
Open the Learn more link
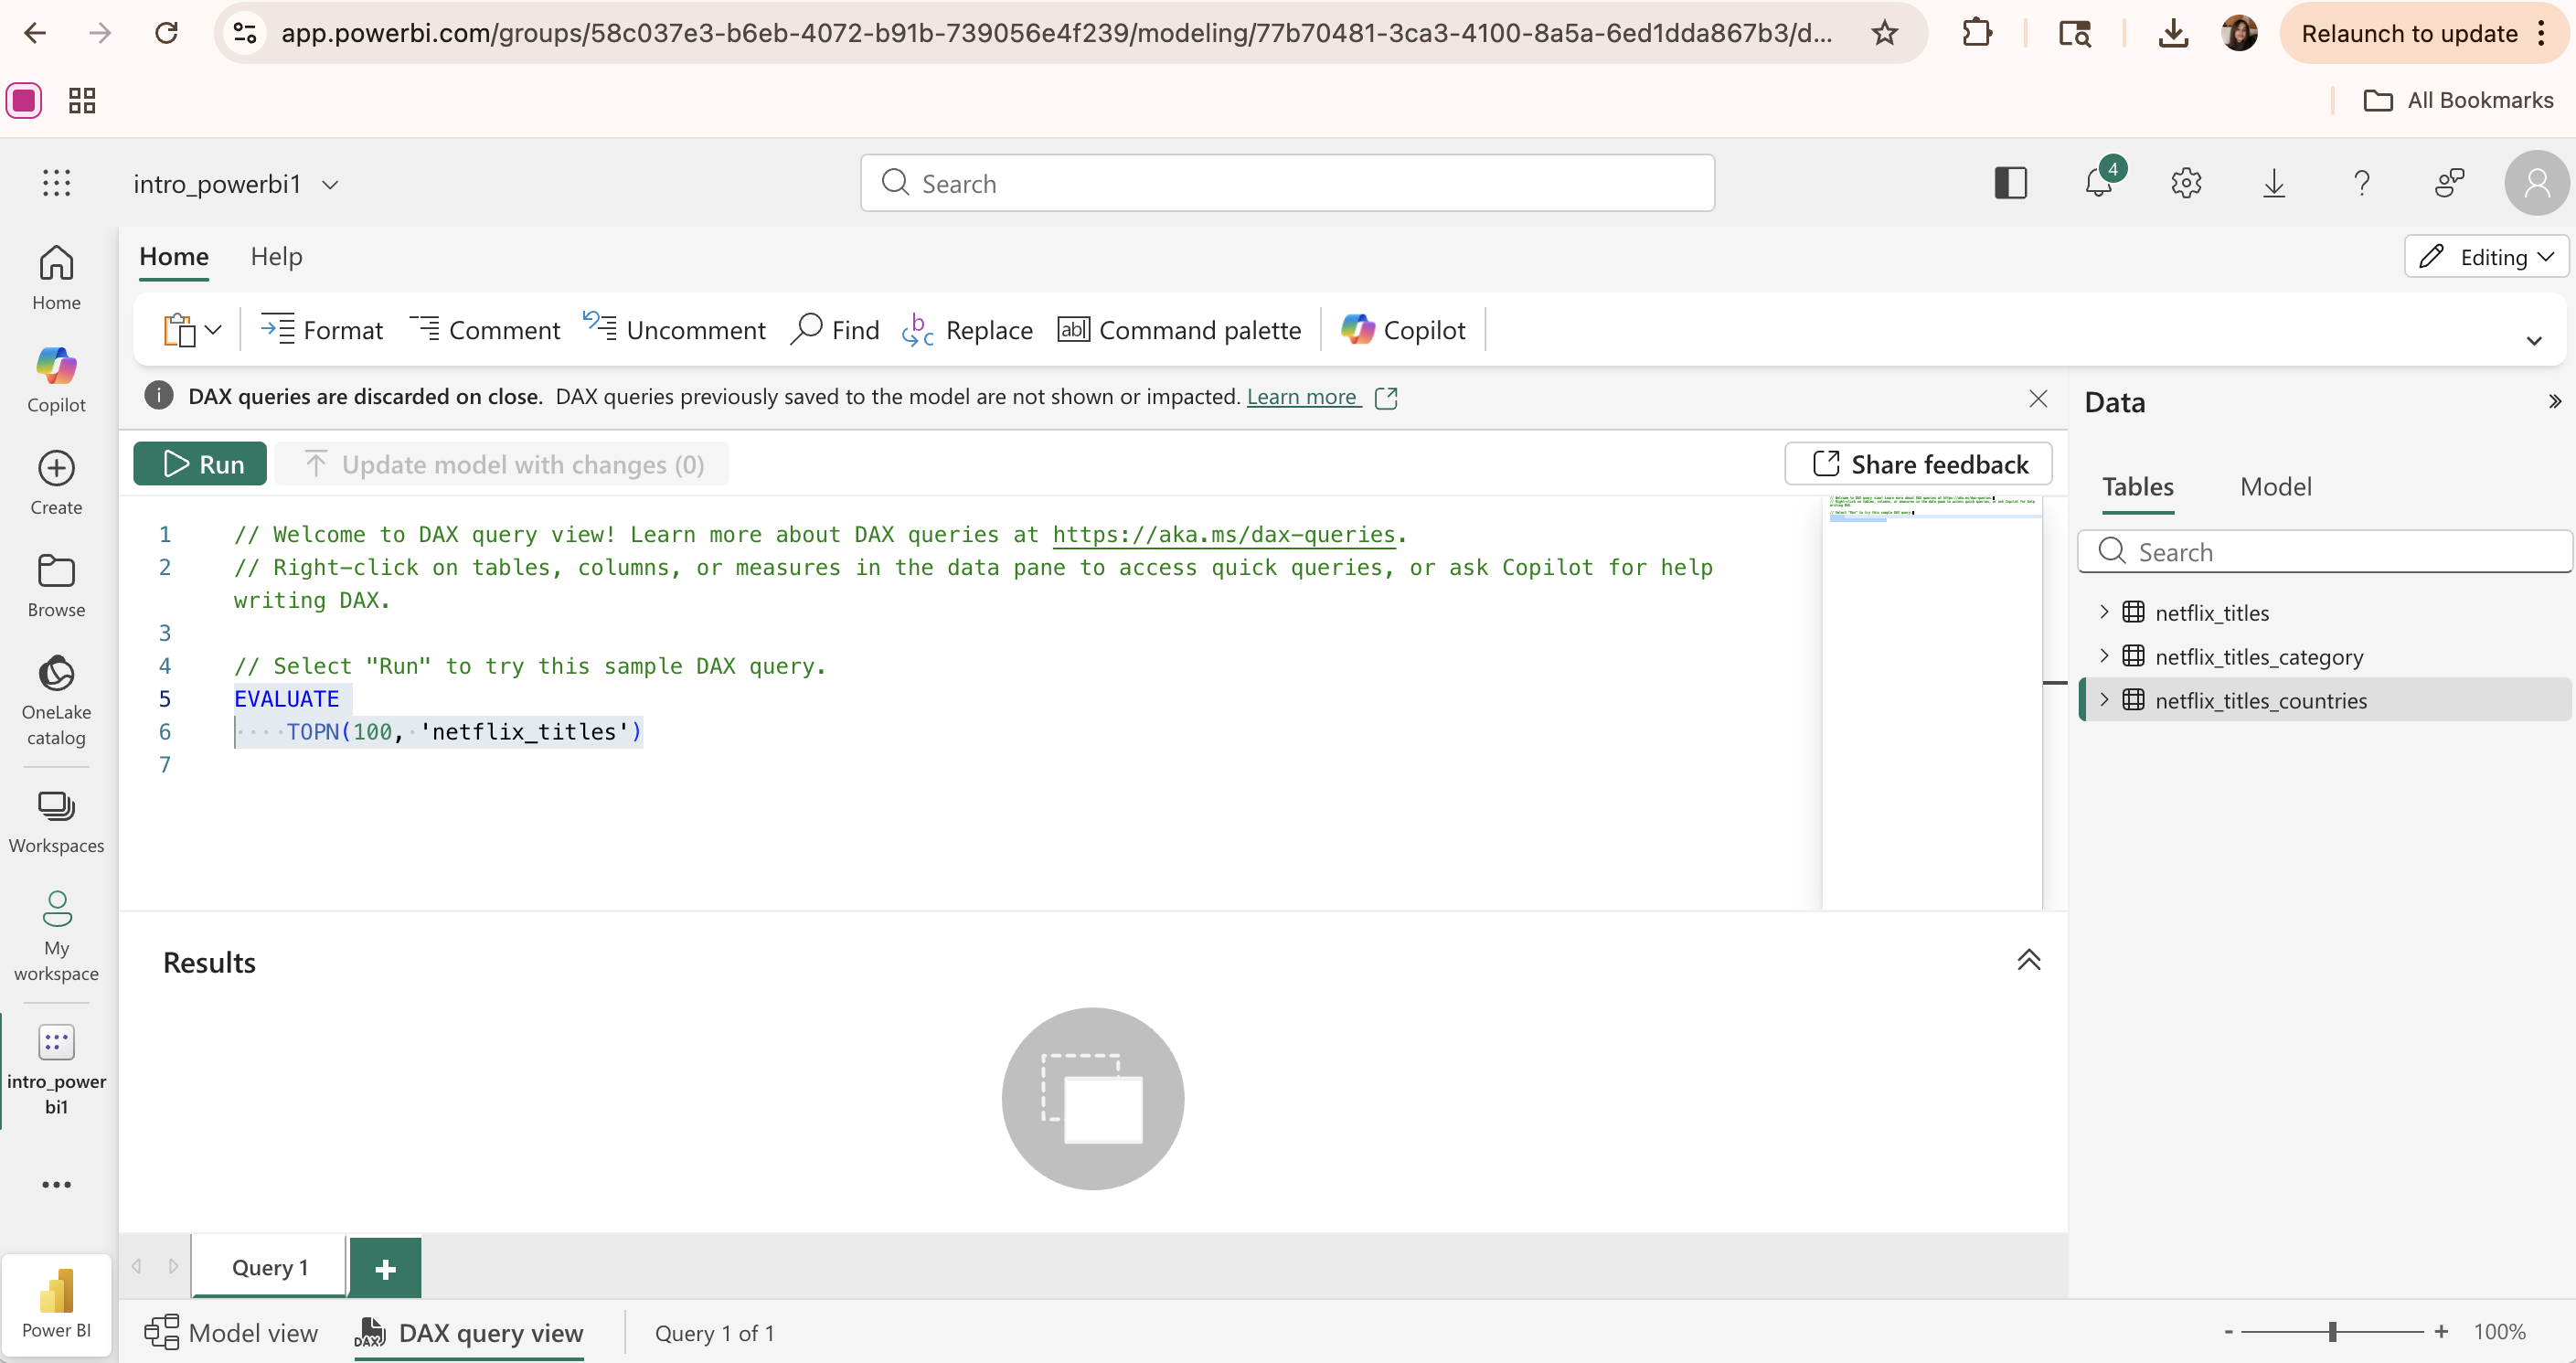[1301, 397]
